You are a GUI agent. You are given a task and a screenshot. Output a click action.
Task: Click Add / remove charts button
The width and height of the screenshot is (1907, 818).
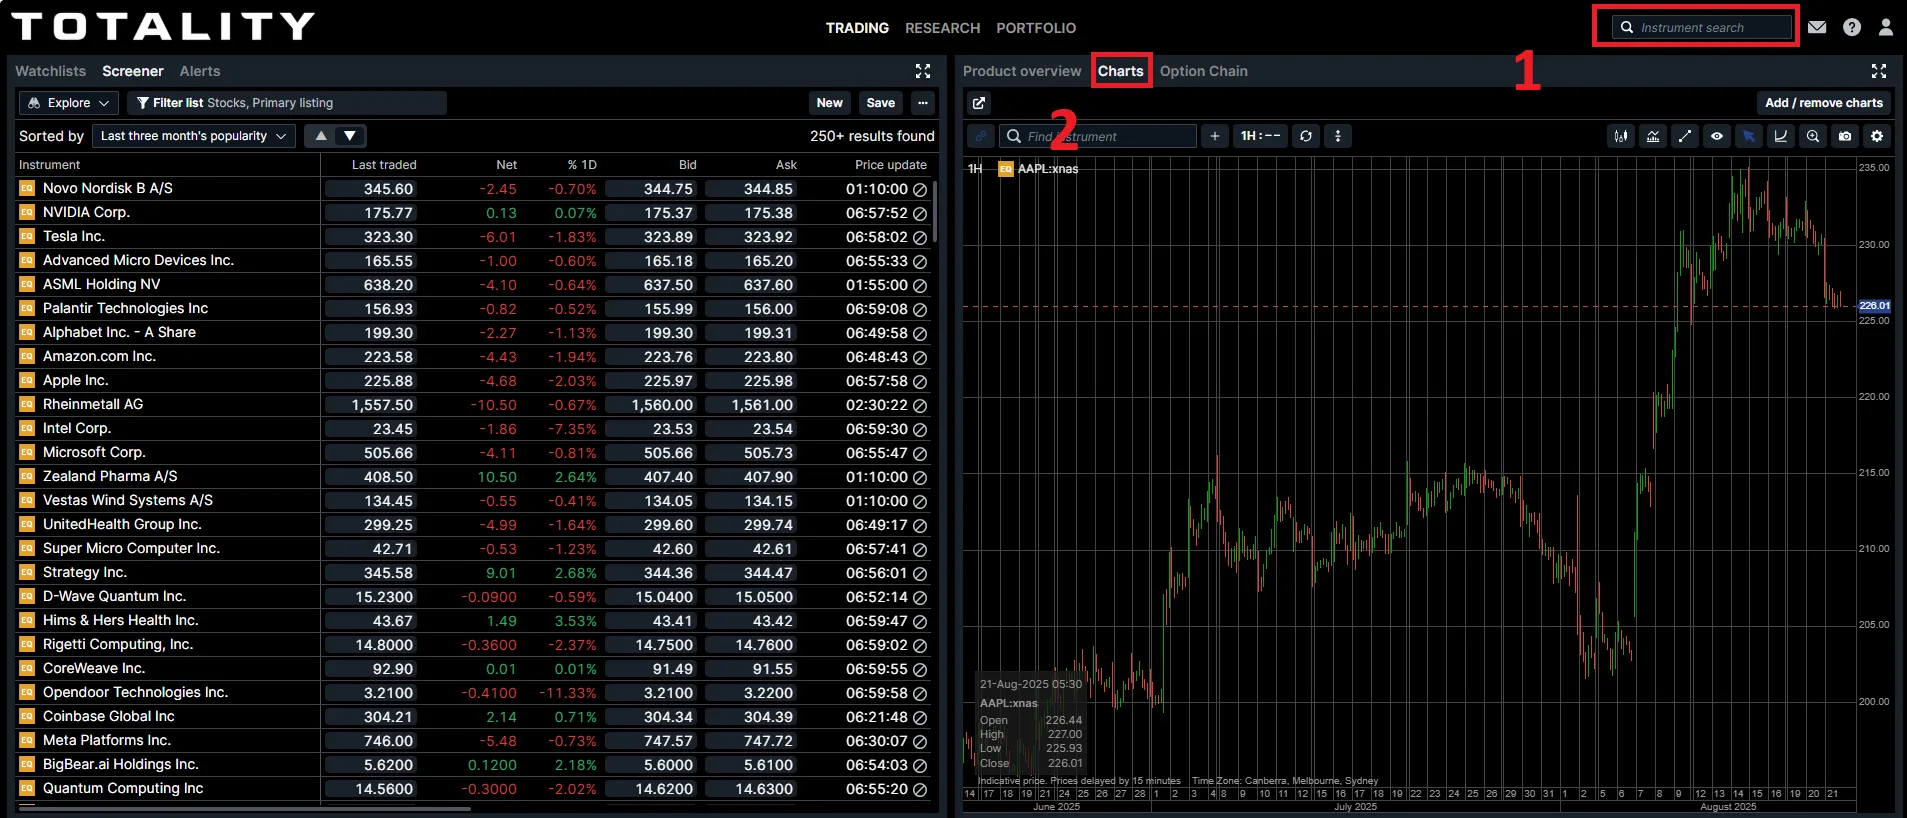1824,103
